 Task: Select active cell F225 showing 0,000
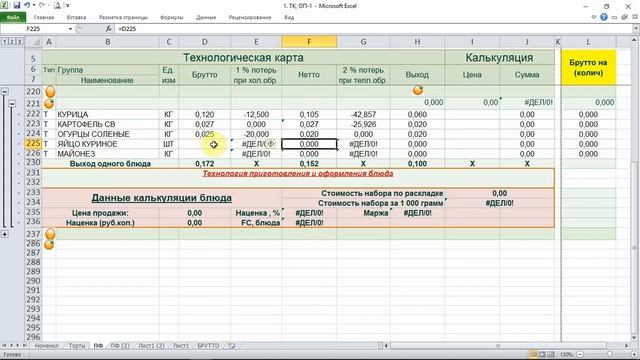pos(309,144)
